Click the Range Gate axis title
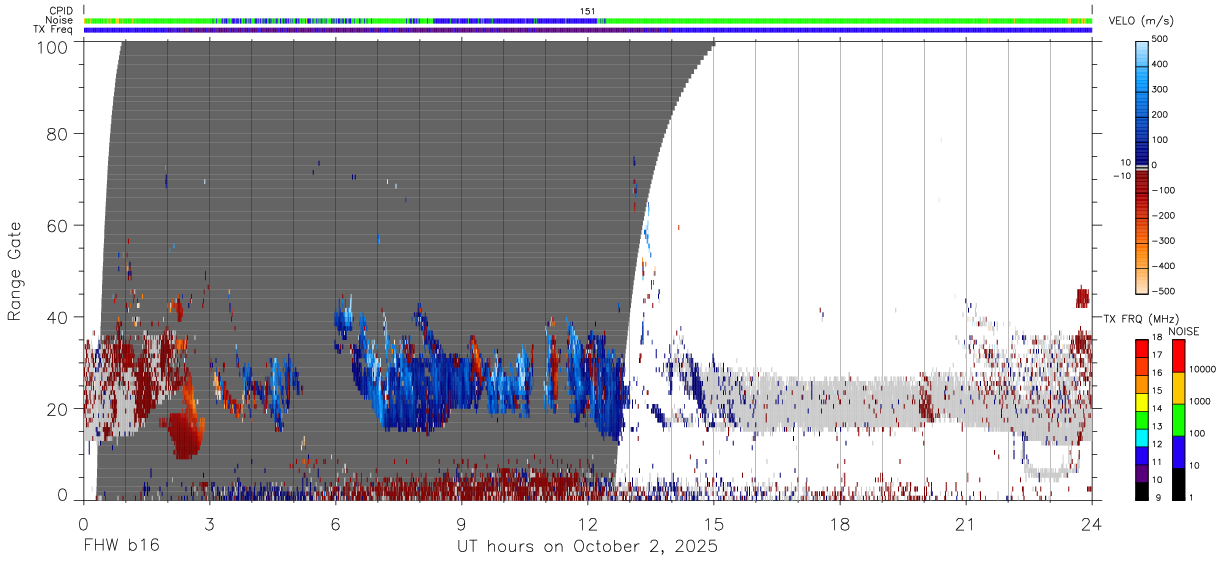The width and height of the screenshot is (1228, 567). 15,271
